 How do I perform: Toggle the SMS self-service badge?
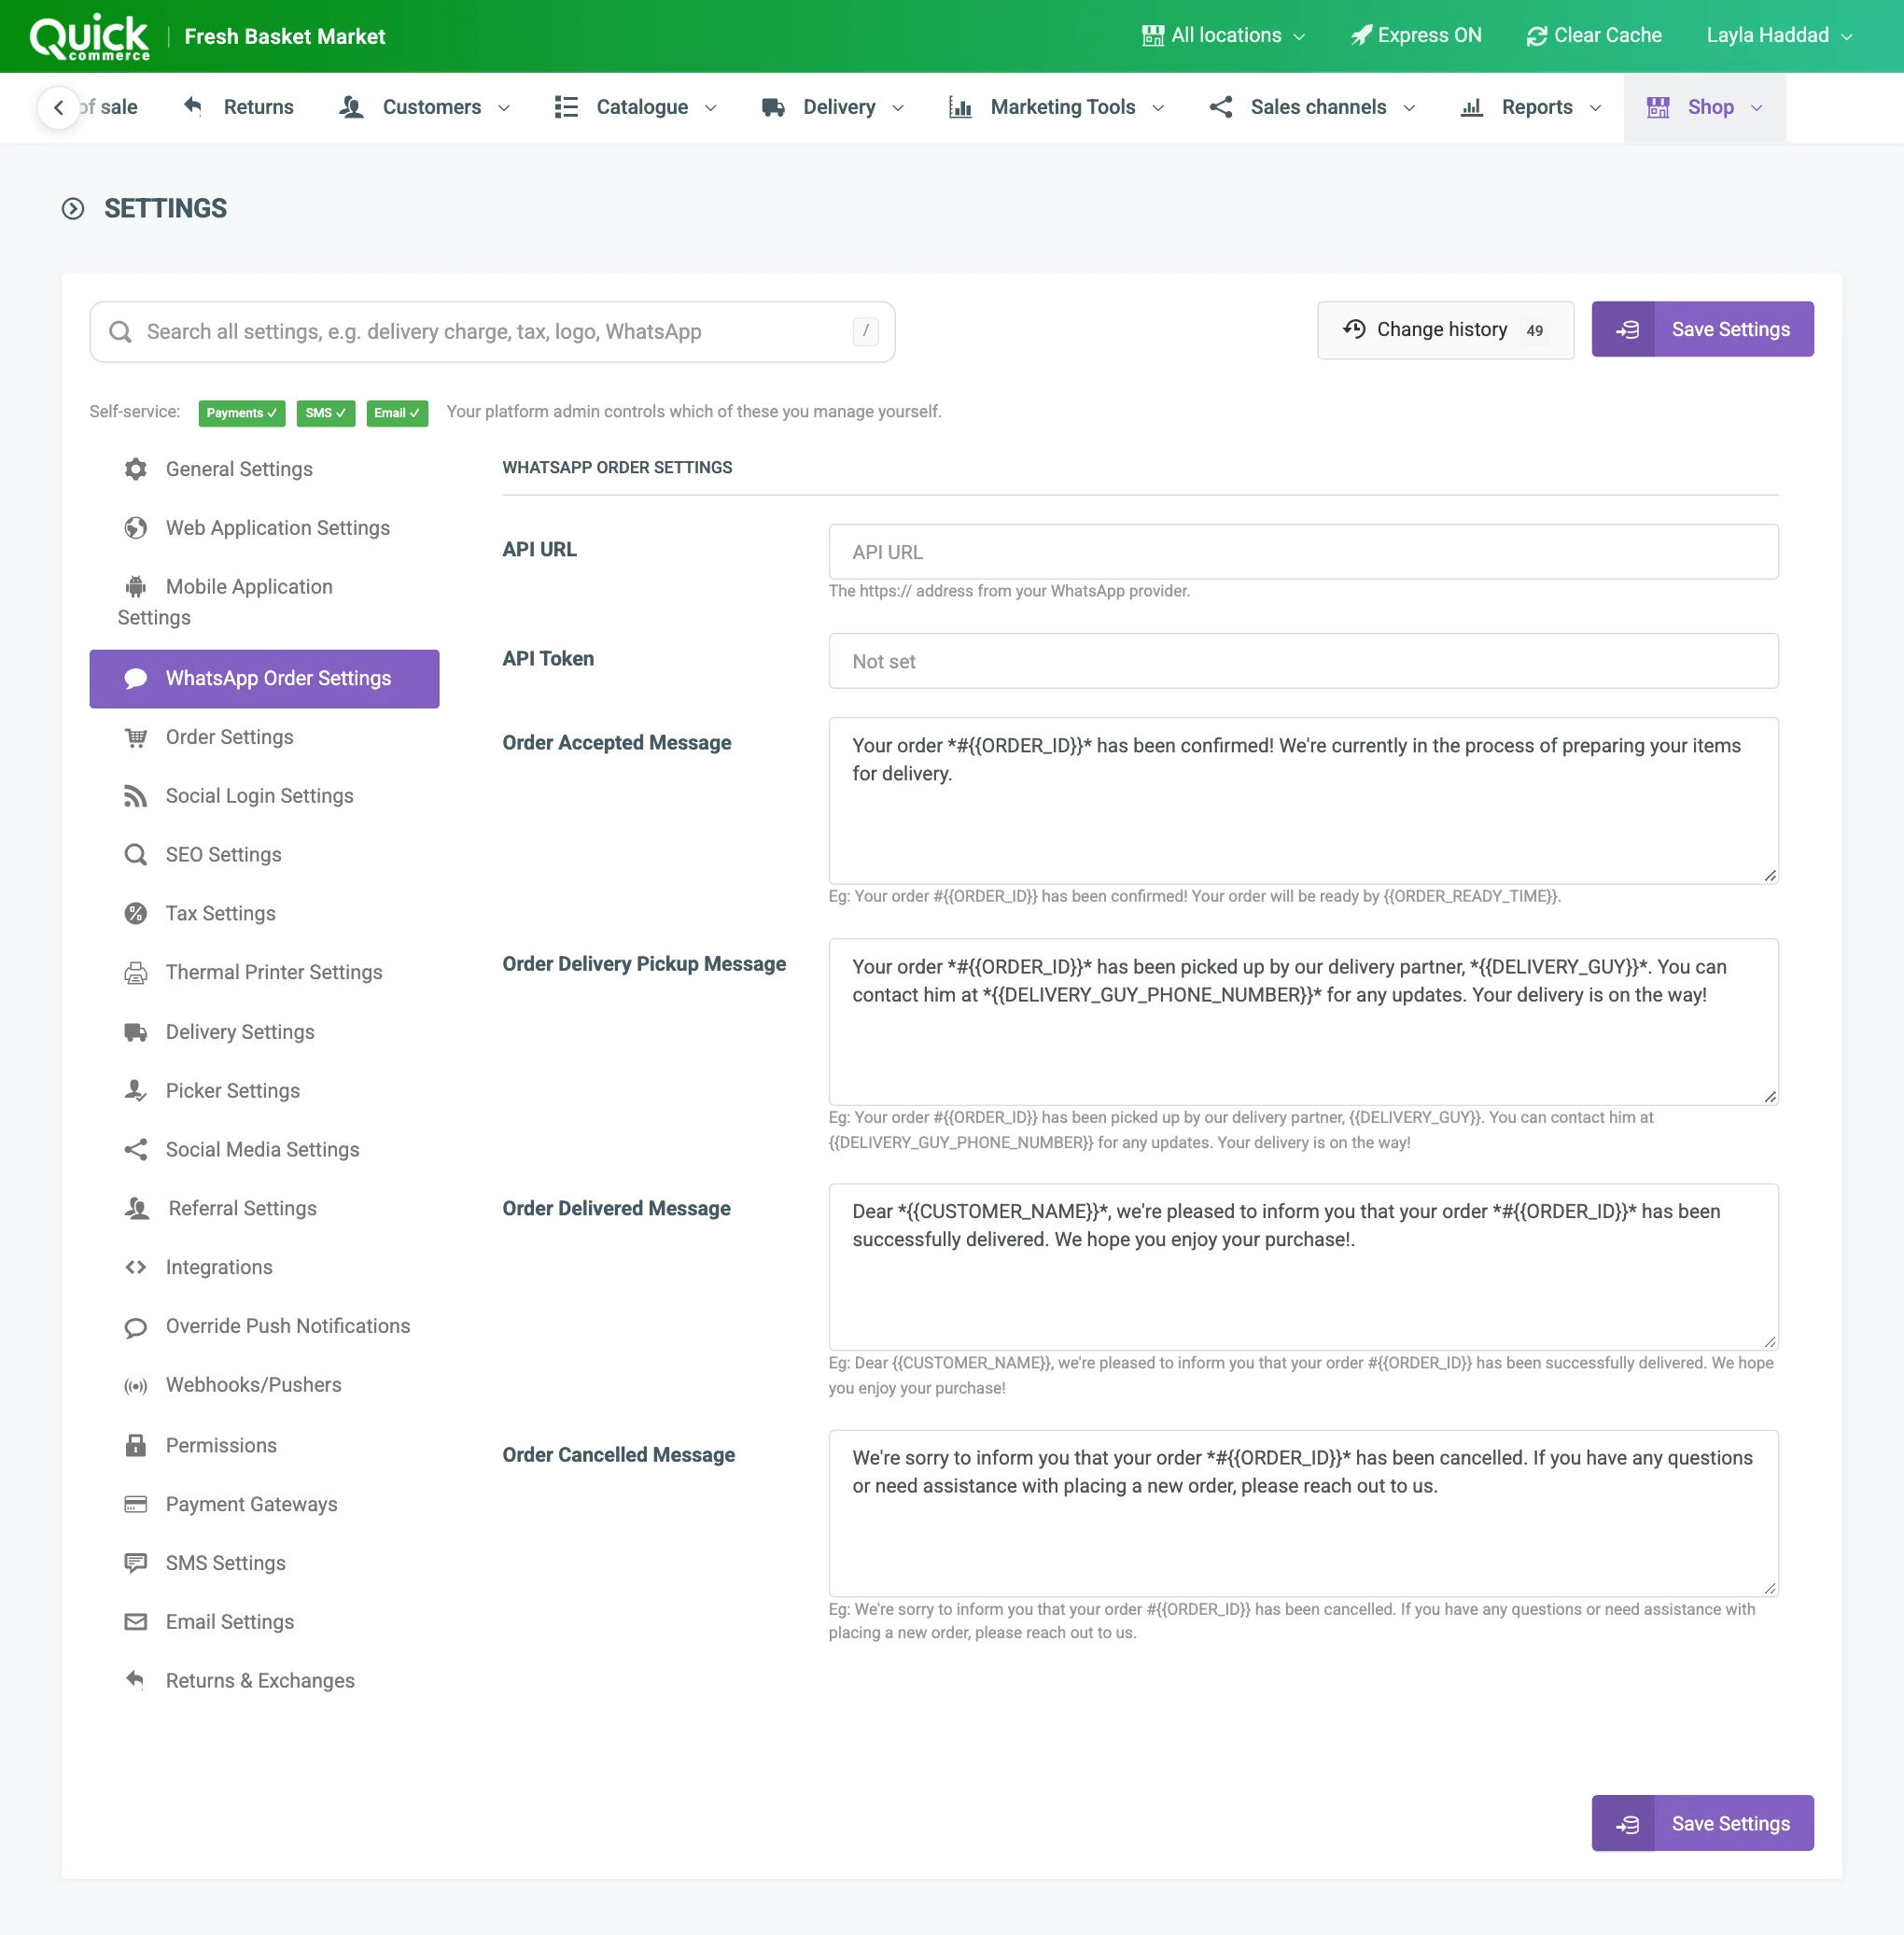click(326, 413)
